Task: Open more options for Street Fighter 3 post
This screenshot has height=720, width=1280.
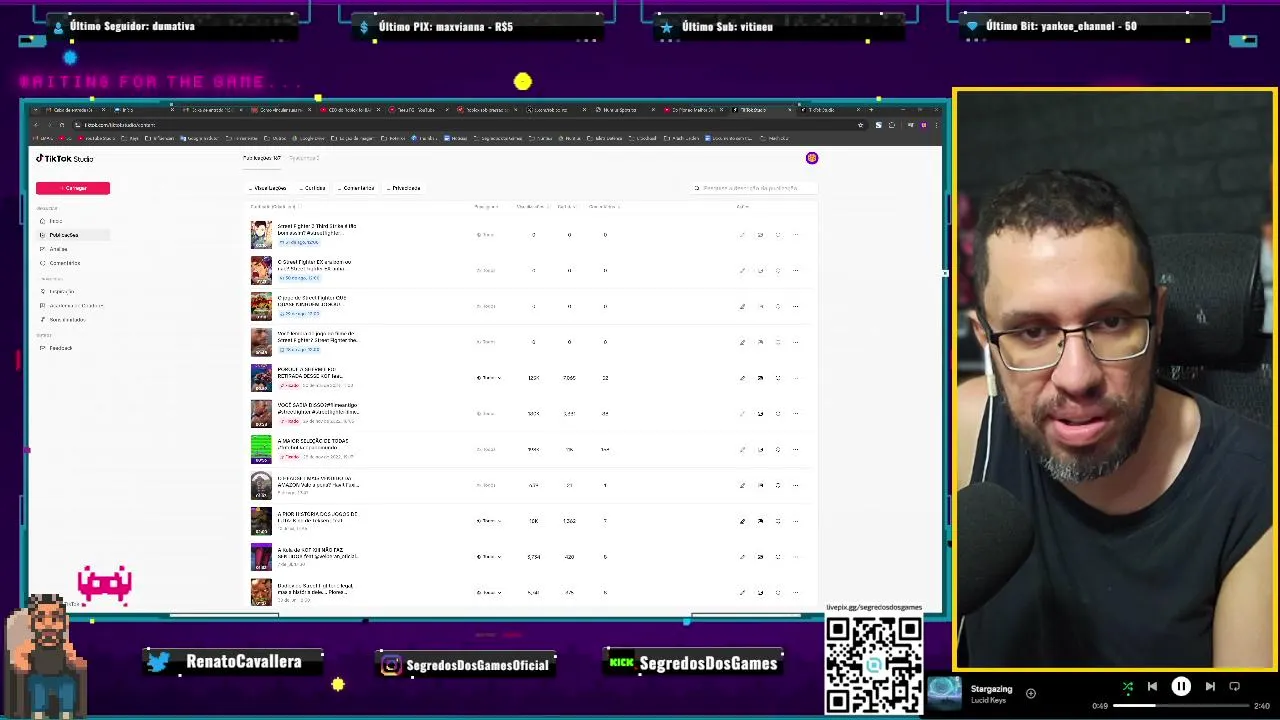Action: click(x=796, y=235)
